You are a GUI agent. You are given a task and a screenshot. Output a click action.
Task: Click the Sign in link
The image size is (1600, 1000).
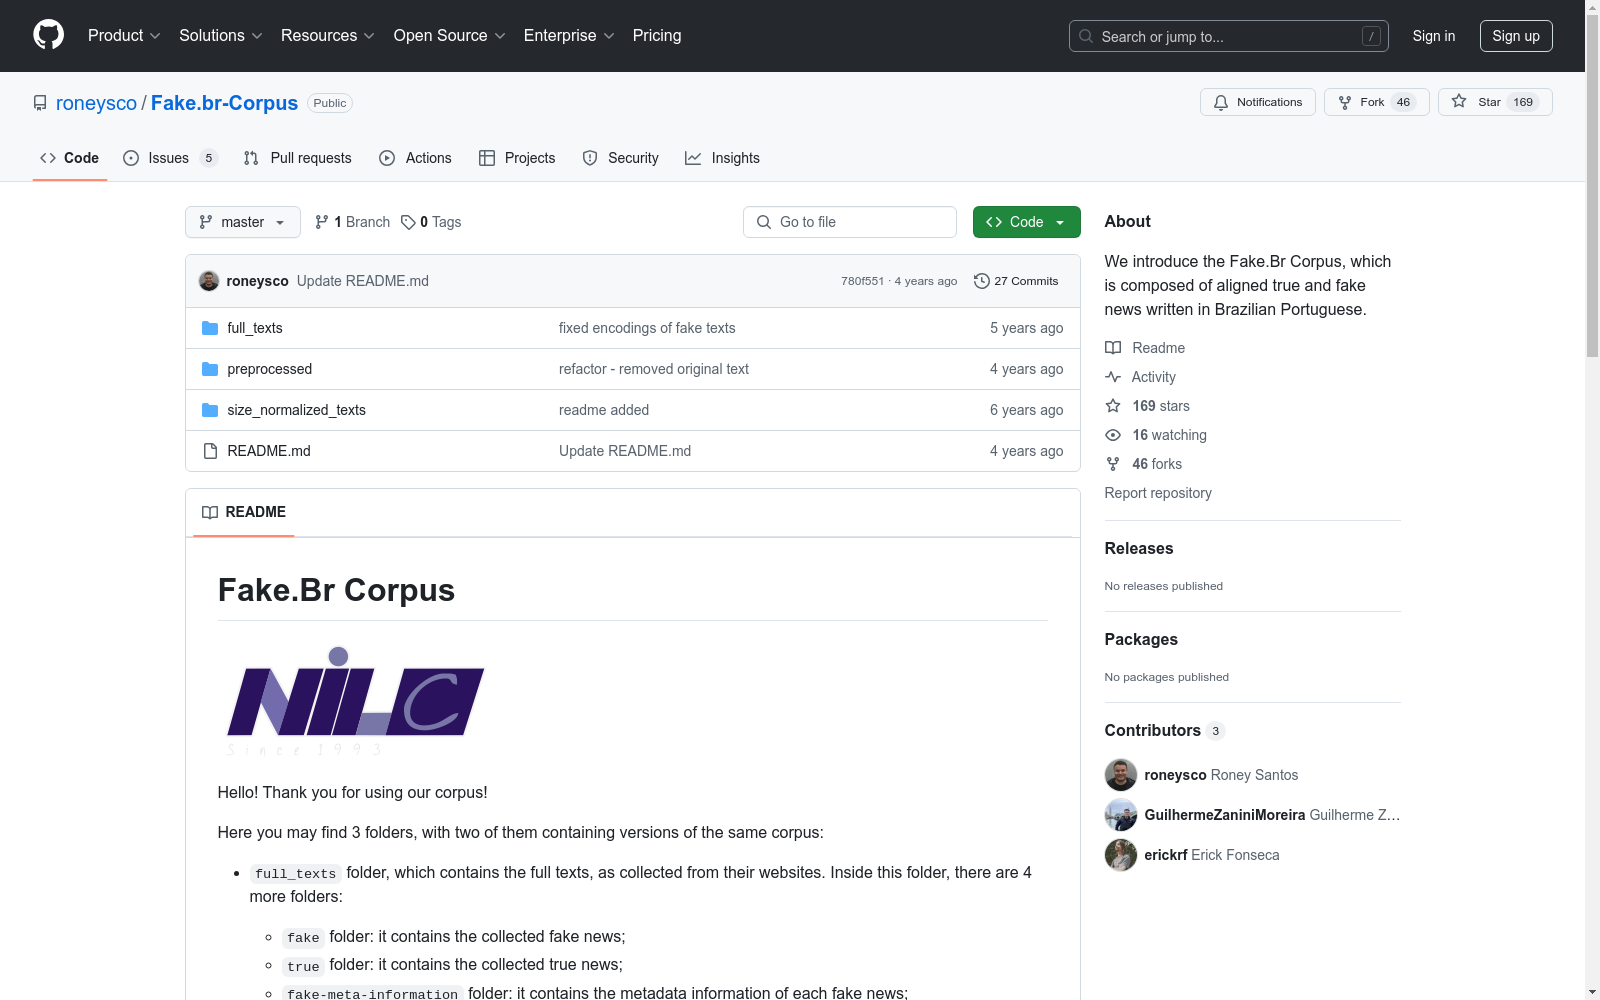pos(1434,36)
